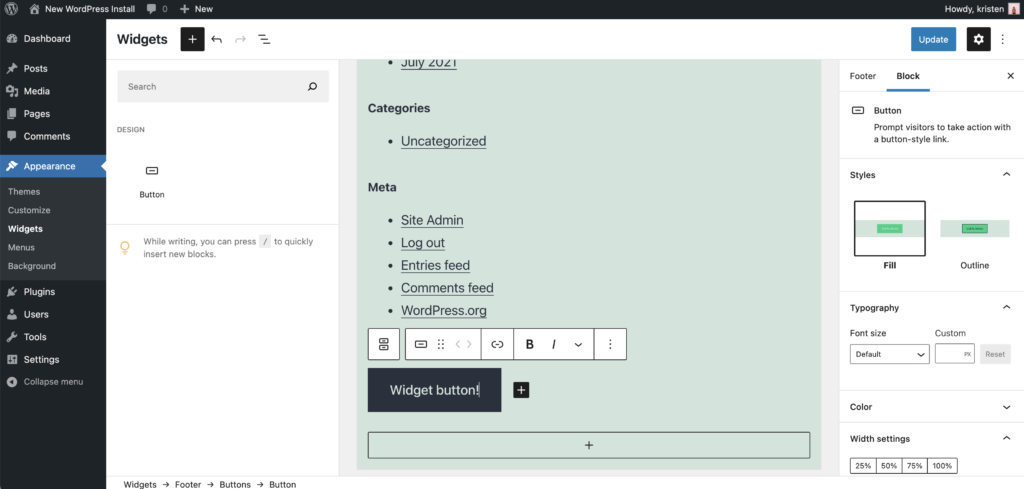Collapse the Typography section
This screenshot has width=1024, height=489.
click(1006, 308)
